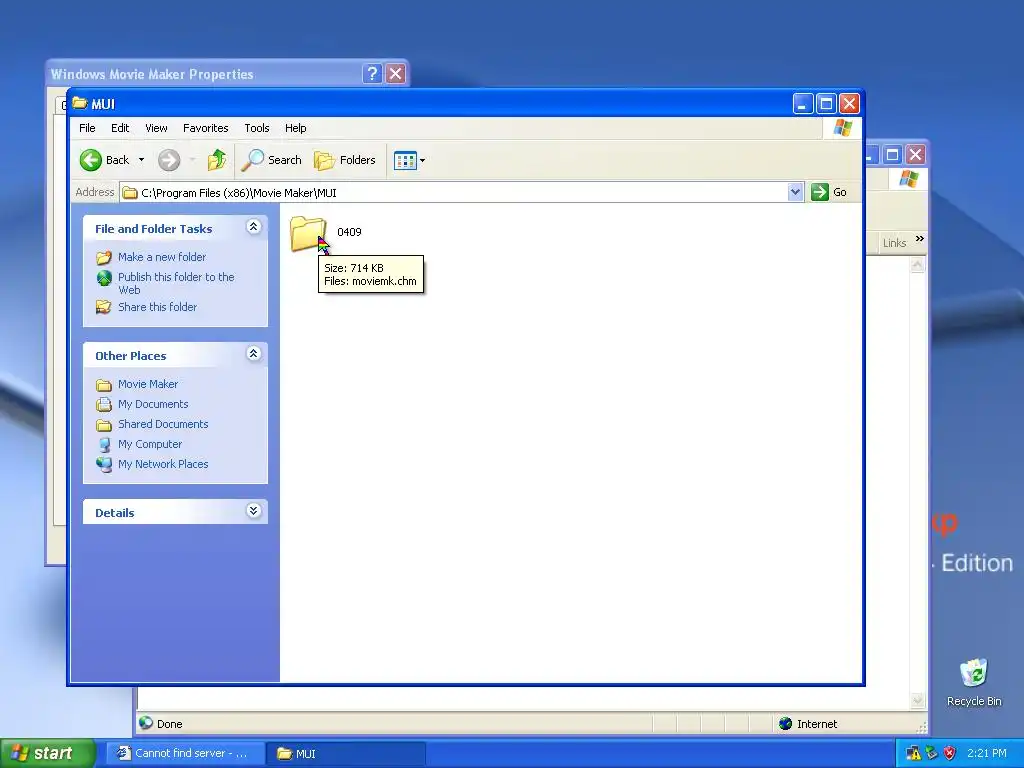
Task: Expand Links toolbar chevron in browser window
Action: tap(920, 239)
